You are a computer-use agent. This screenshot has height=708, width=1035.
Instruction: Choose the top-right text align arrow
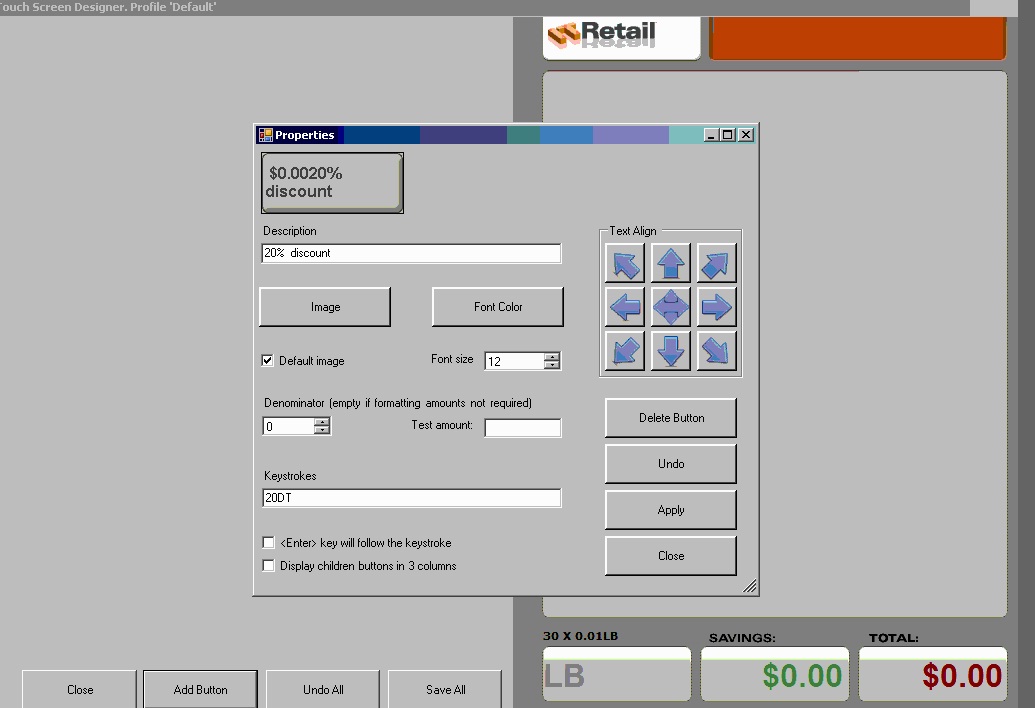point(716,263)
